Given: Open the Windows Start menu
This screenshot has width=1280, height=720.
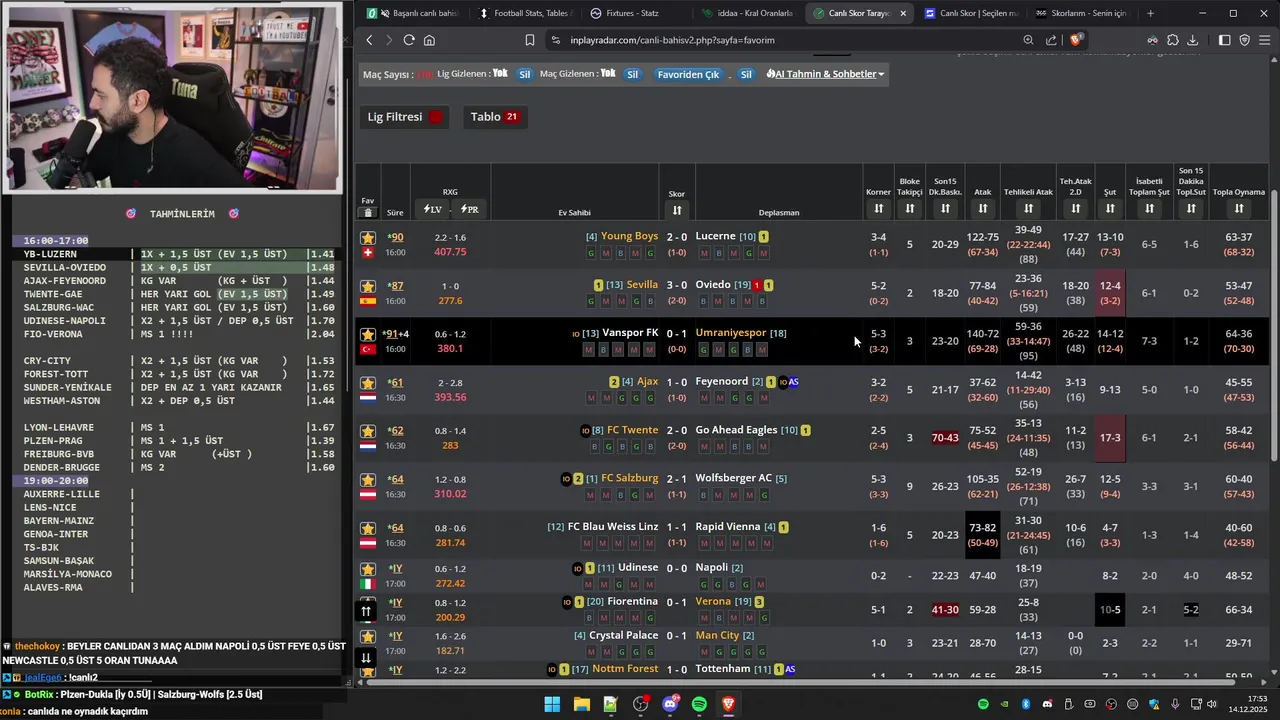Looking at the screenshot, I should coord(552,705).
